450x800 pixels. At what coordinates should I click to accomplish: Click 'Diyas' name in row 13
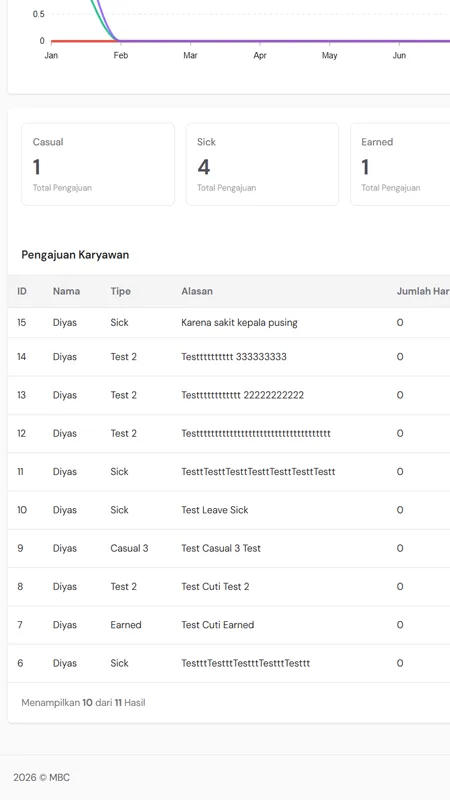[65, 395]
